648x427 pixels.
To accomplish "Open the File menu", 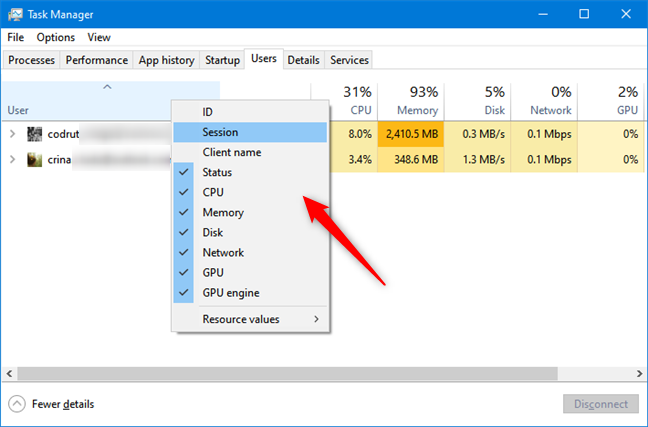I will tap(16, 37).
